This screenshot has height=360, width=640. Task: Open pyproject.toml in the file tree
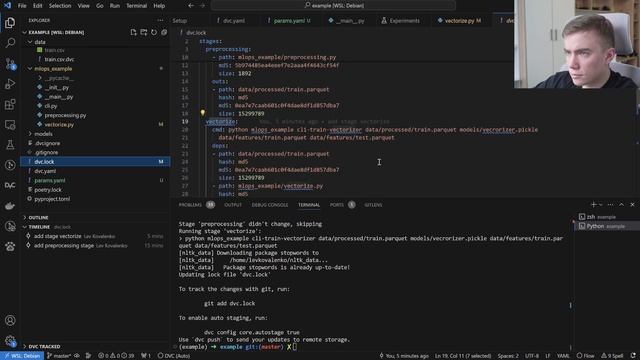(52, 199)
